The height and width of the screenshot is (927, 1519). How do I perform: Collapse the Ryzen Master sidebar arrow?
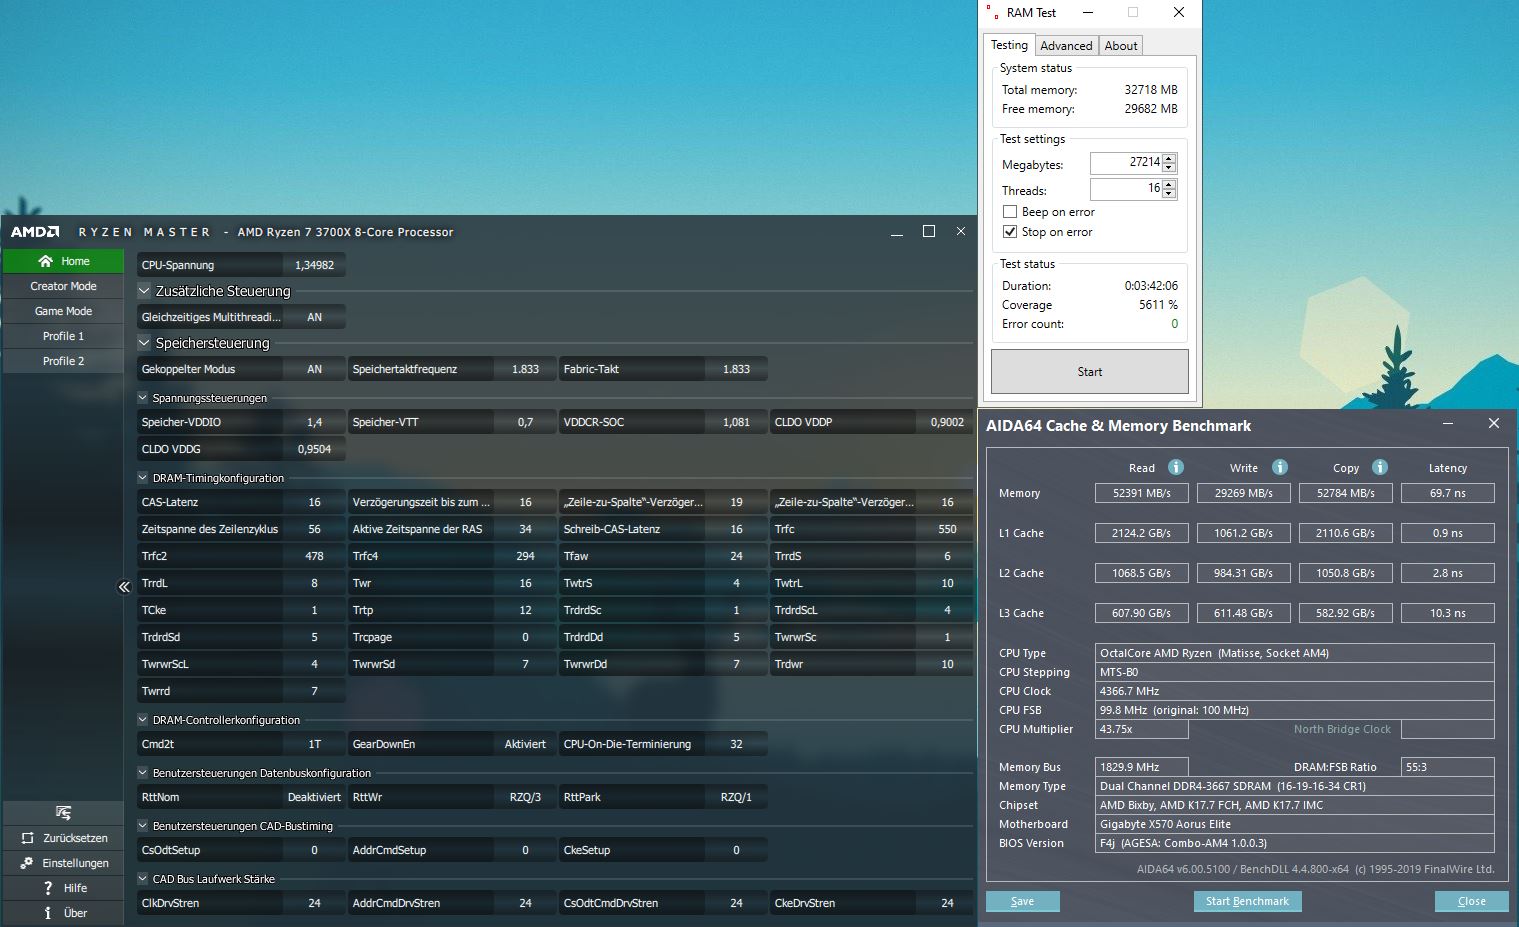pyautogui.click(x=124, y=587)
